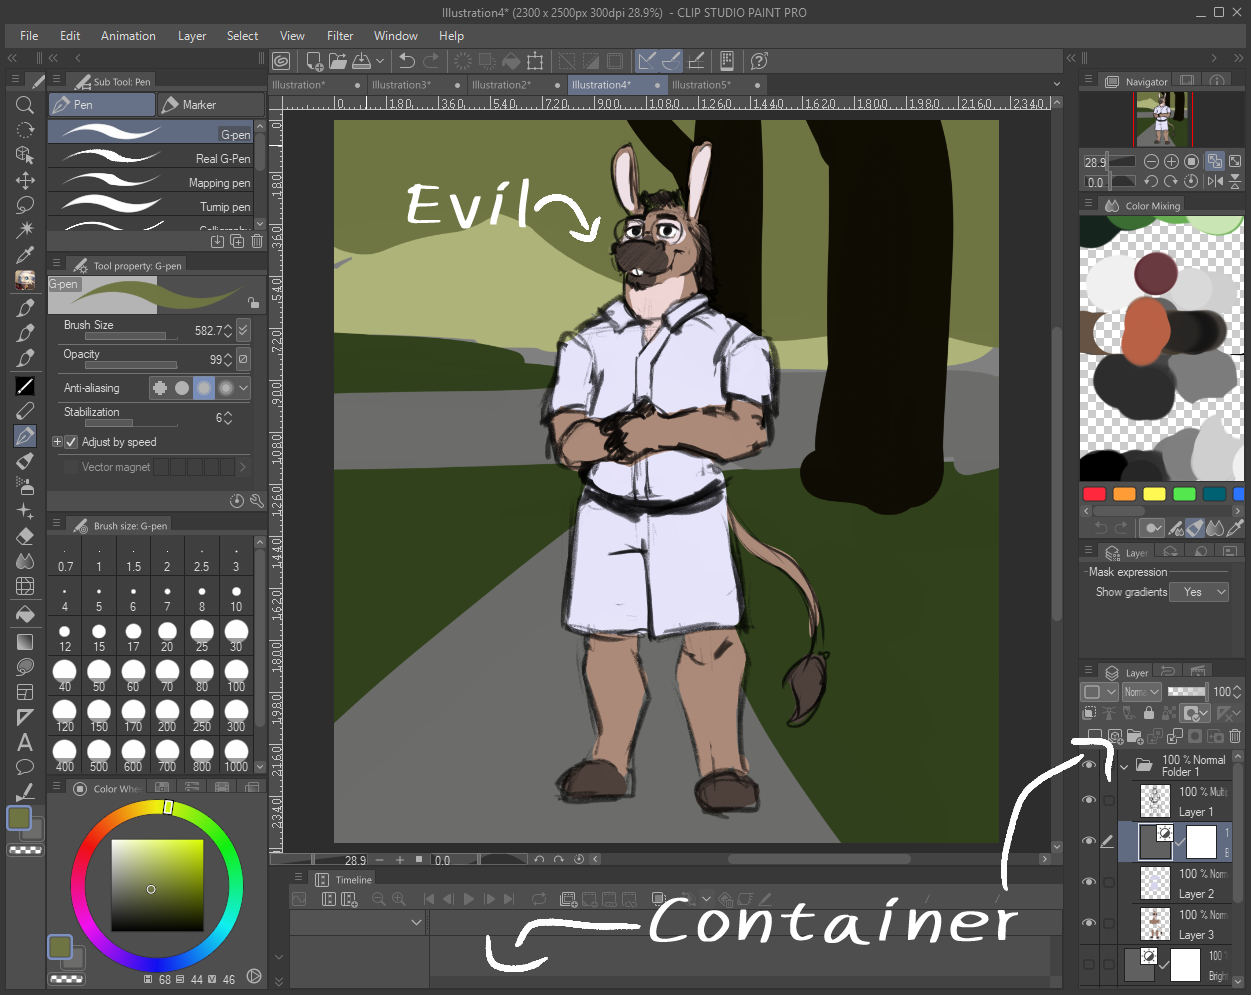Switch to the Illustration3 canvas tab
This screenshot has width=1251, height=995.
click(402, 85)
